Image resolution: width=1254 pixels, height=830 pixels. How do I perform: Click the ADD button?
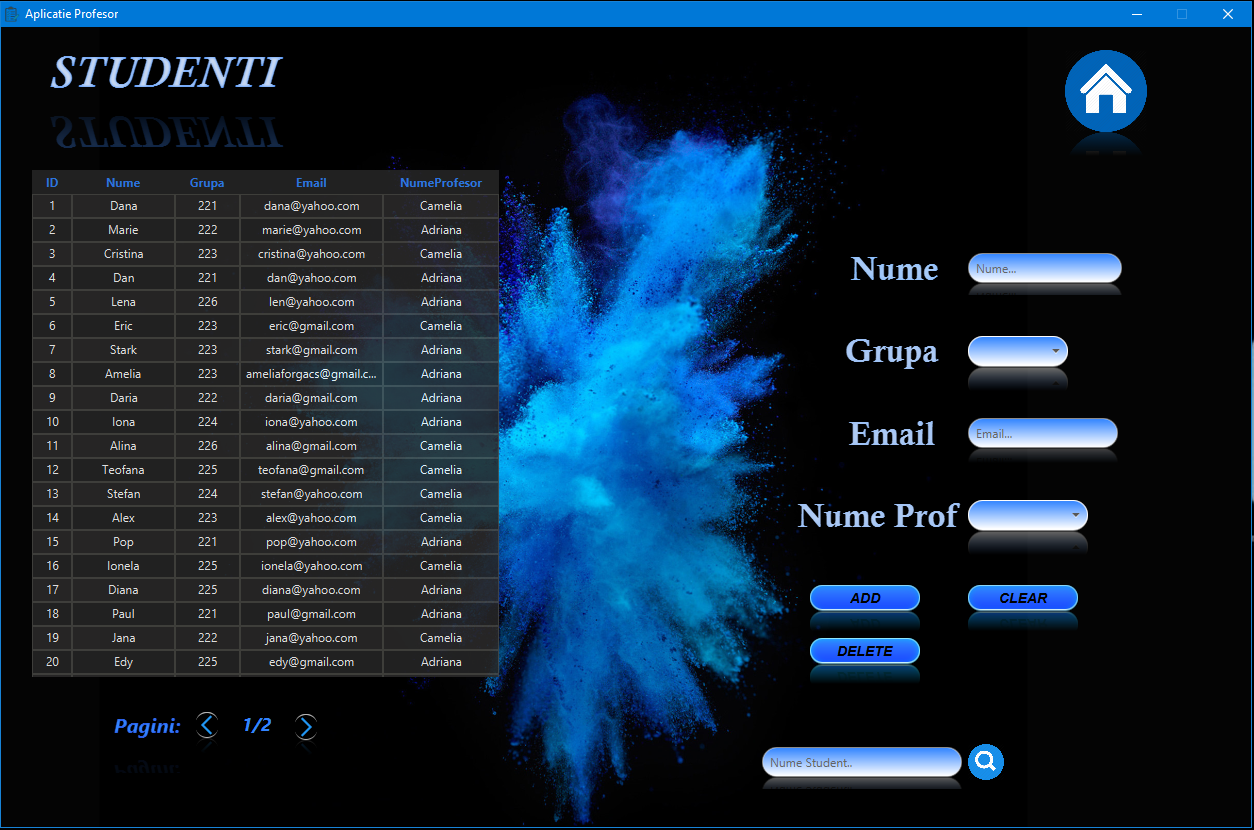(x=865, y=598)
